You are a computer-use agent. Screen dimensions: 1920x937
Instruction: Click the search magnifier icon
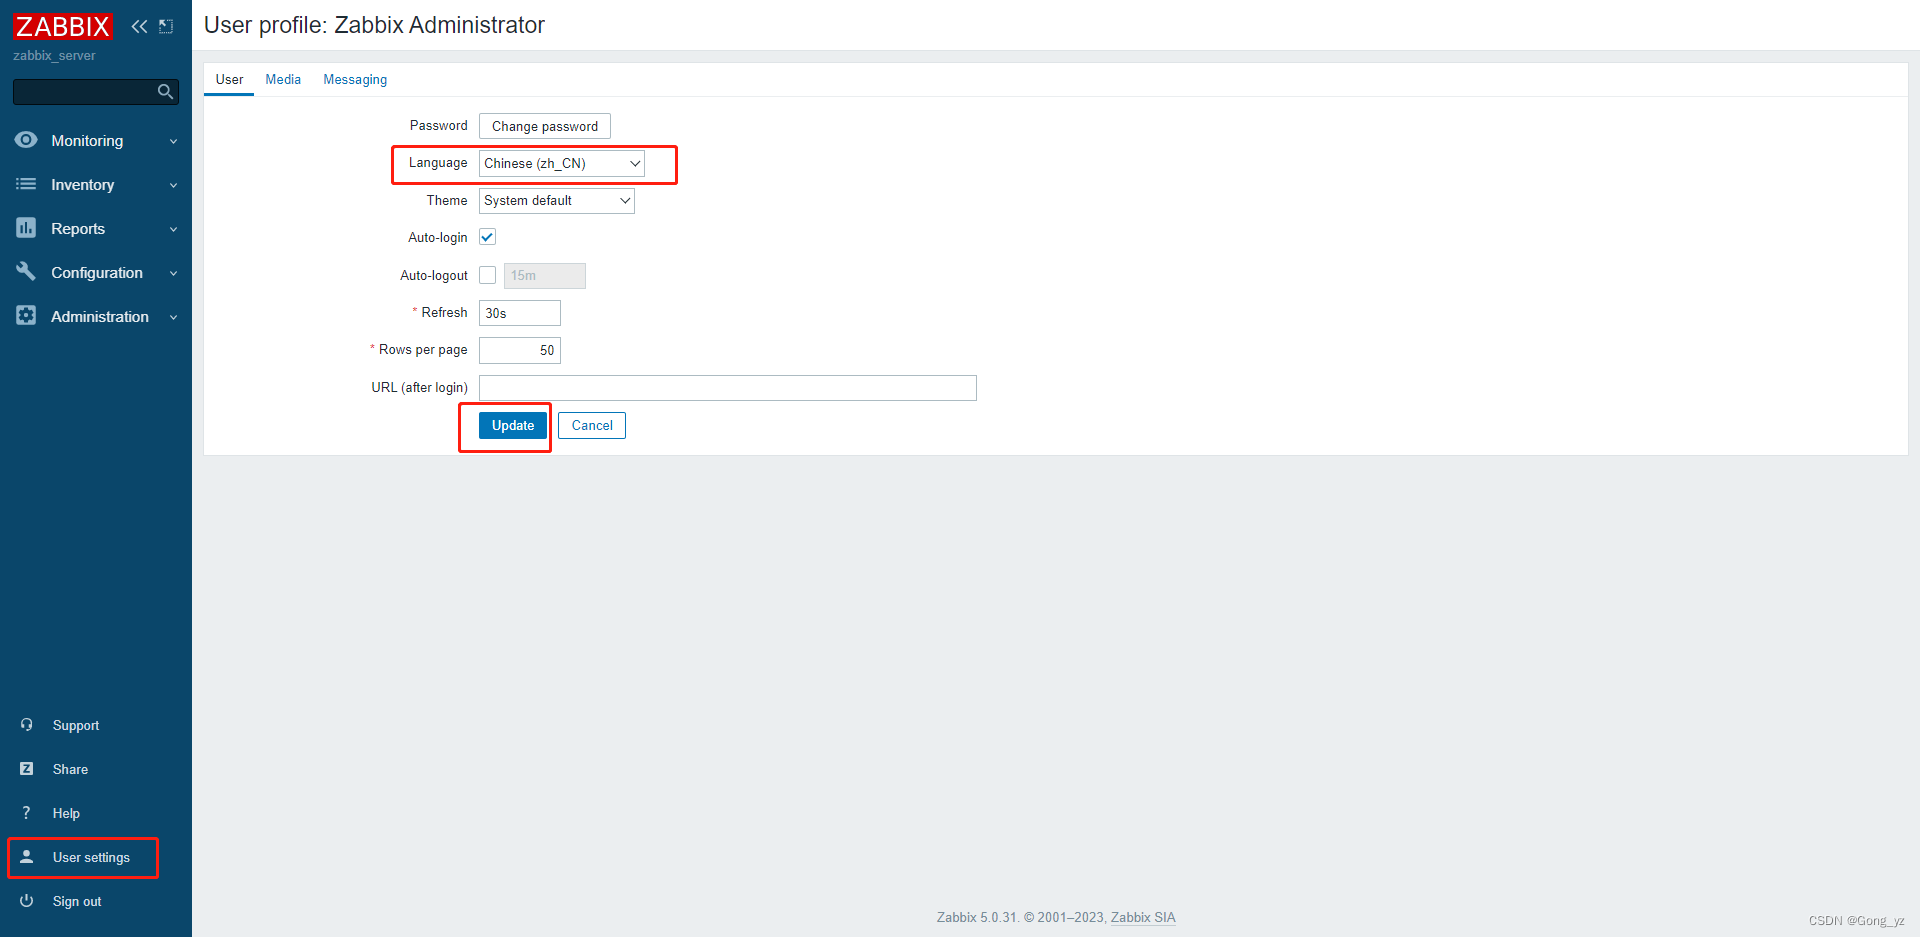[x=166, y=92]
